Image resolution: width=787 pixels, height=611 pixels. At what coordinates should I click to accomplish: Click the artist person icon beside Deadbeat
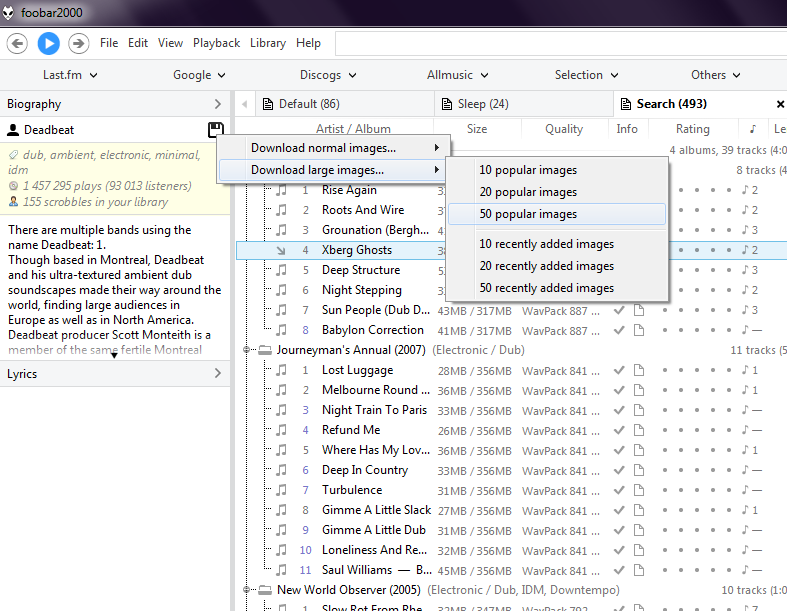click(x=13, y=130)
